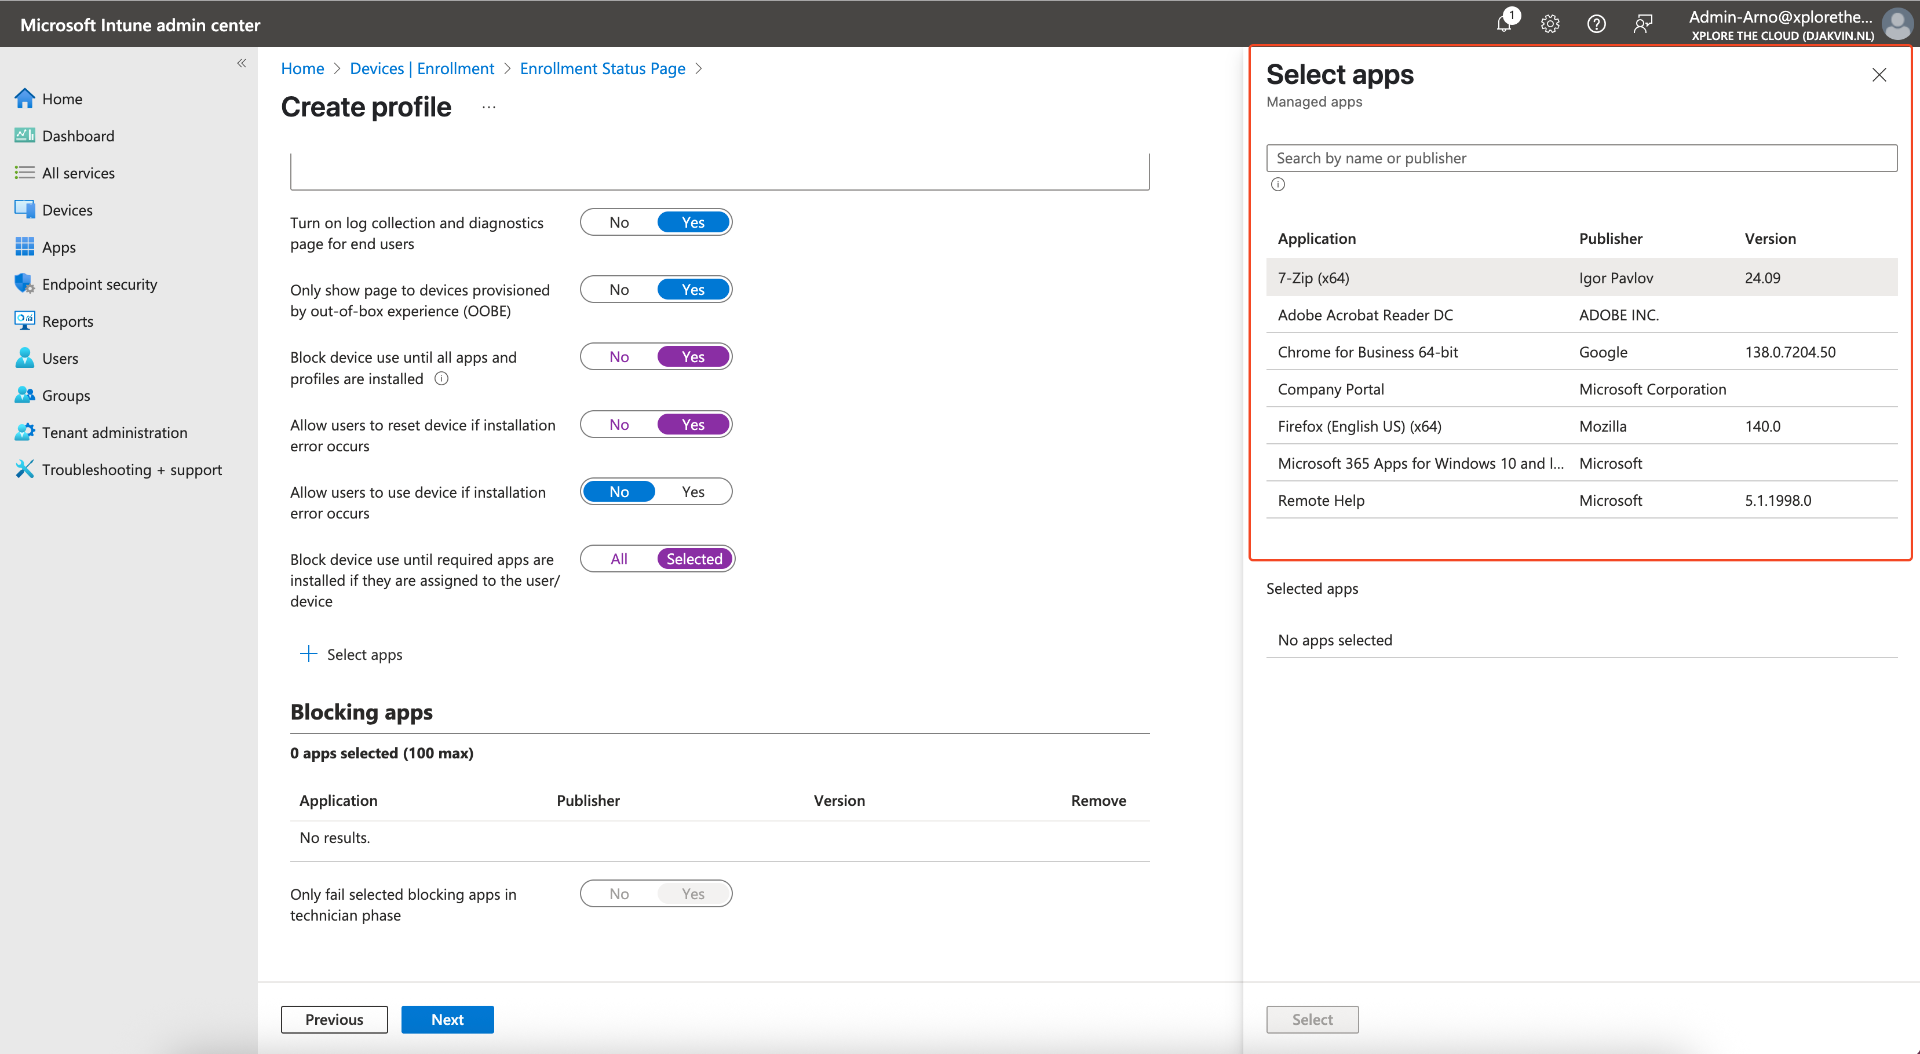Open All services in the sidebar menu
This screenshot has height=1054, width=1920.
[x=78, y=172]
